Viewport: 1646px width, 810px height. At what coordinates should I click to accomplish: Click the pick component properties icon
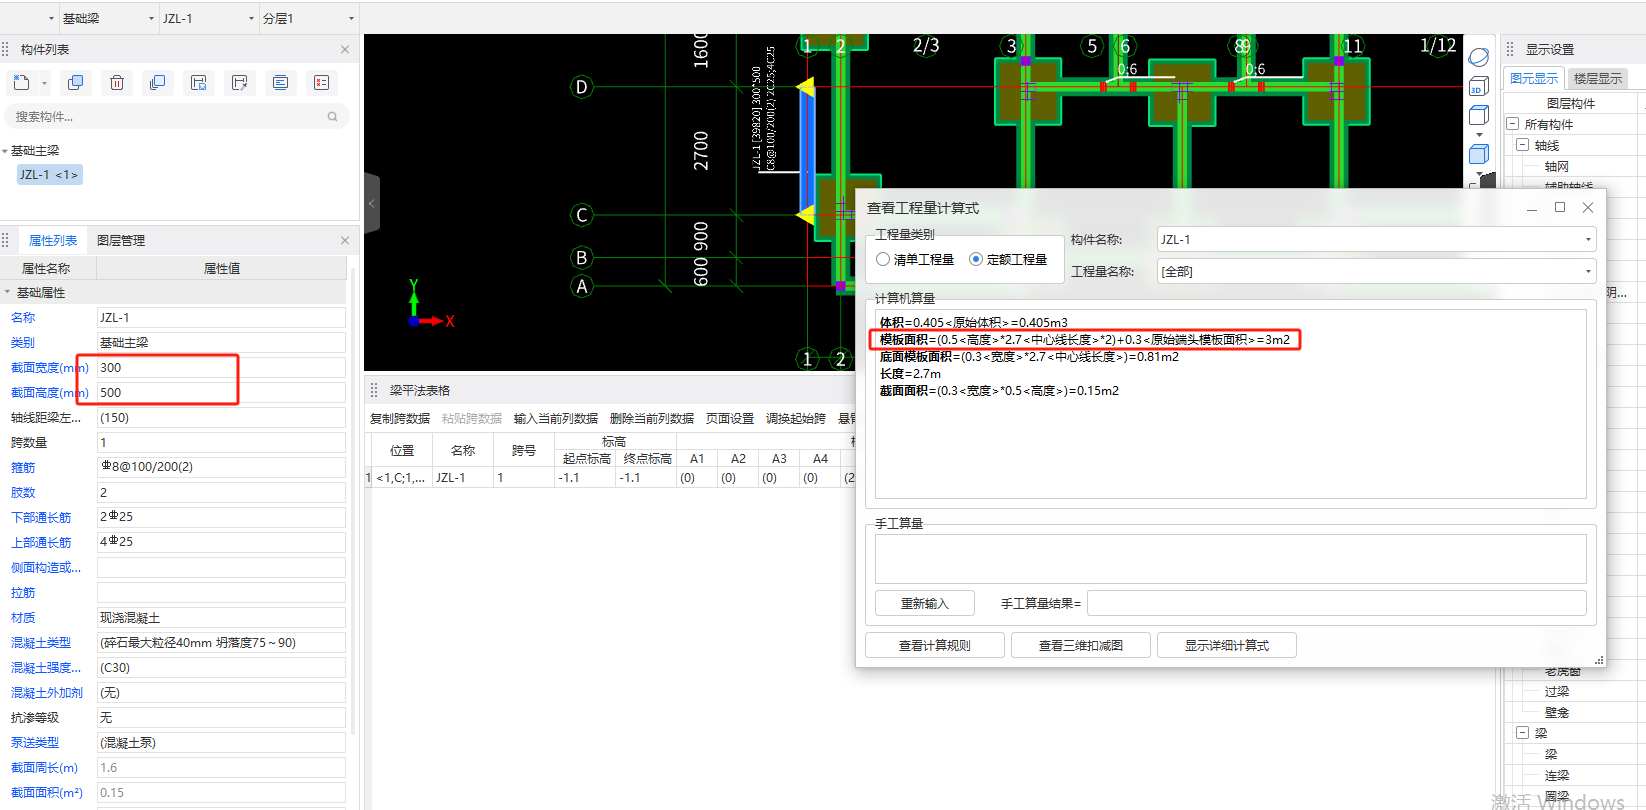point(240,83)
